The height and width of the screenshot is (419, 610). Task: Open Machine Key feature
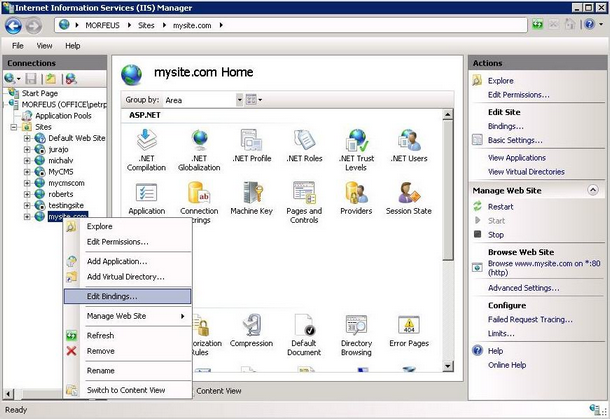click(252, 198)
